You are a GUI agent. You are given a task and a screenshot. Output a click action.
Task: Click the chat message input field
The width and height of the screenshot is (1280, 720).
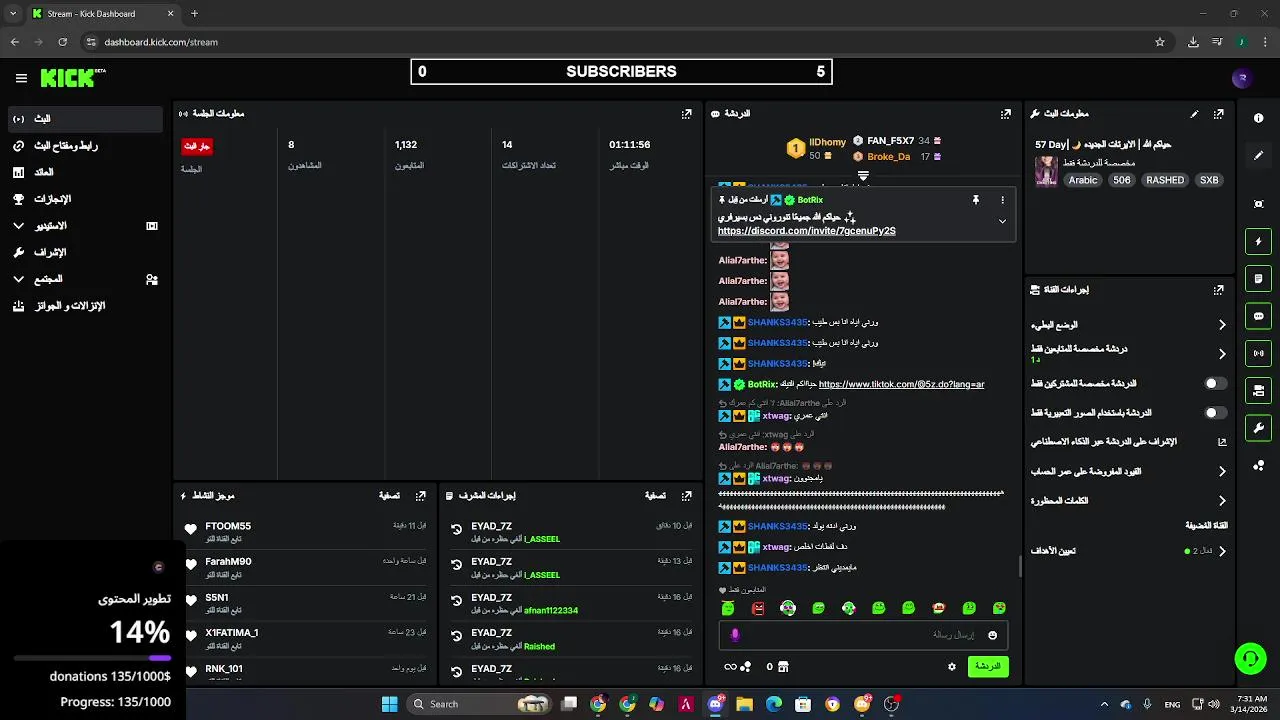[863, 635]
